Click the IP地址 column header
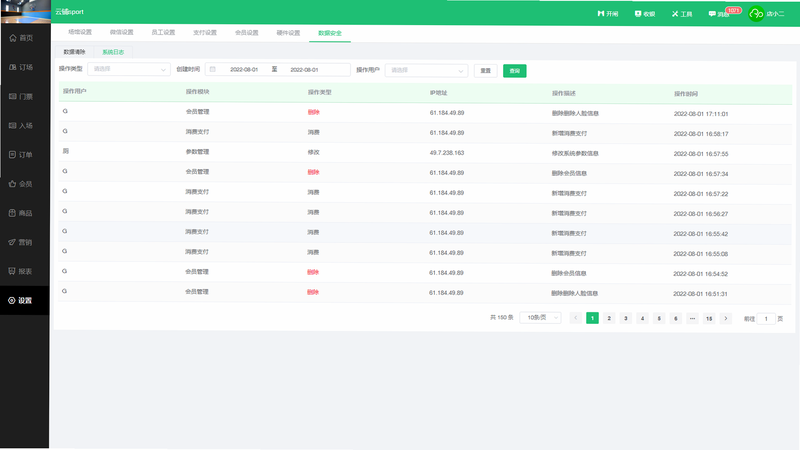This screenshot has width=800, height=450. pos(438,93)
